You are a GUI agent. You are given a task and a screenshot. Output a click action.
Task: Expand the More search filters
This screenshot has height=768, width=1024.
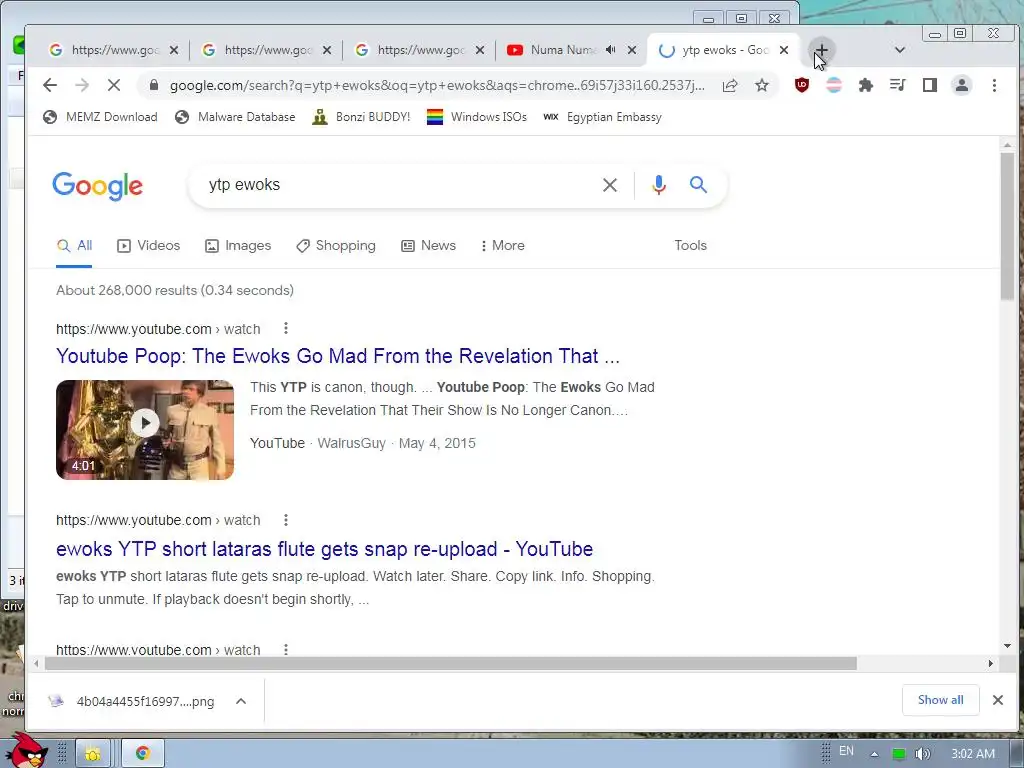point(502,246)
